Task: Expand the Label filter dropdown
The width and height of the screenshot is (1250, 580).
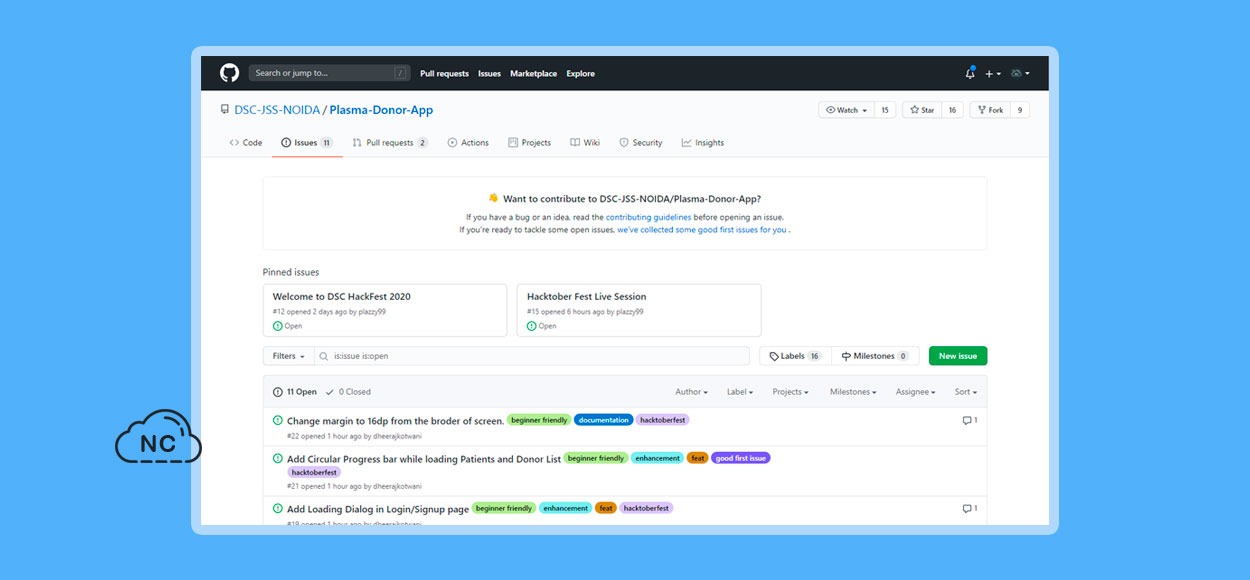Action: click(740, 392)
